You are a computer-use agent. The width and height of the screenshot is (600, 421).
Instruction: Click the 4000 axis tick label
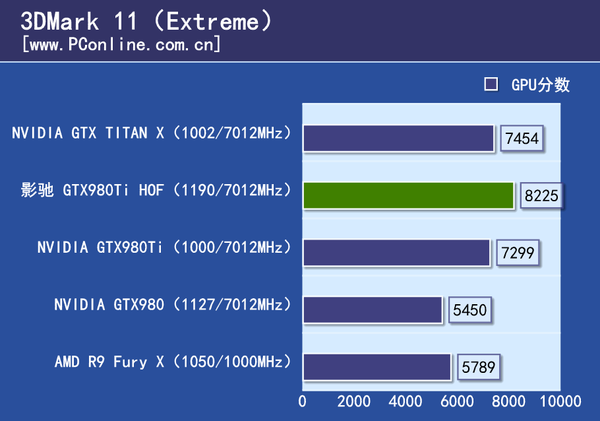tap(405, 401)
